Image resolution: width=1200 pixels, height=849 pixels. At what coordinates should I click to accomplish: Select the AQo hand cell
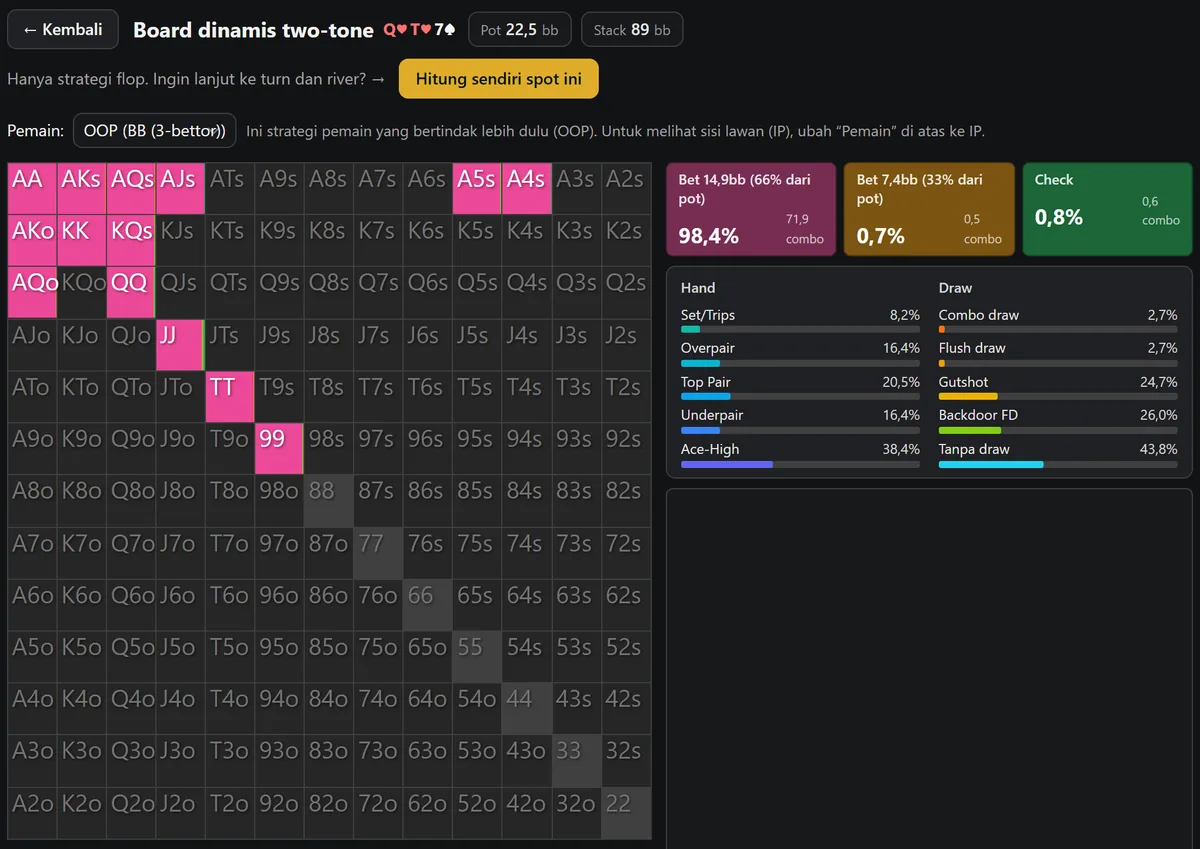pyautogui.click(x=32, y=293)
